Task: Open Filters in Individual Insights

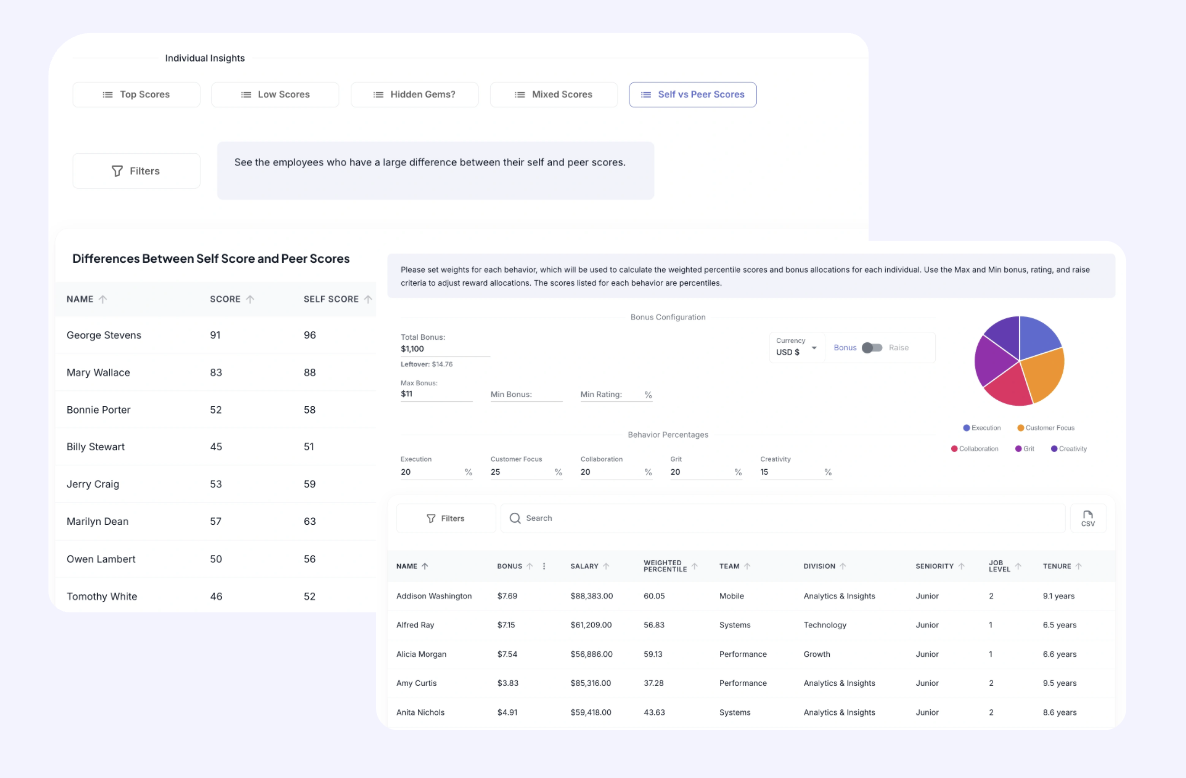Action: coord(136,171)
